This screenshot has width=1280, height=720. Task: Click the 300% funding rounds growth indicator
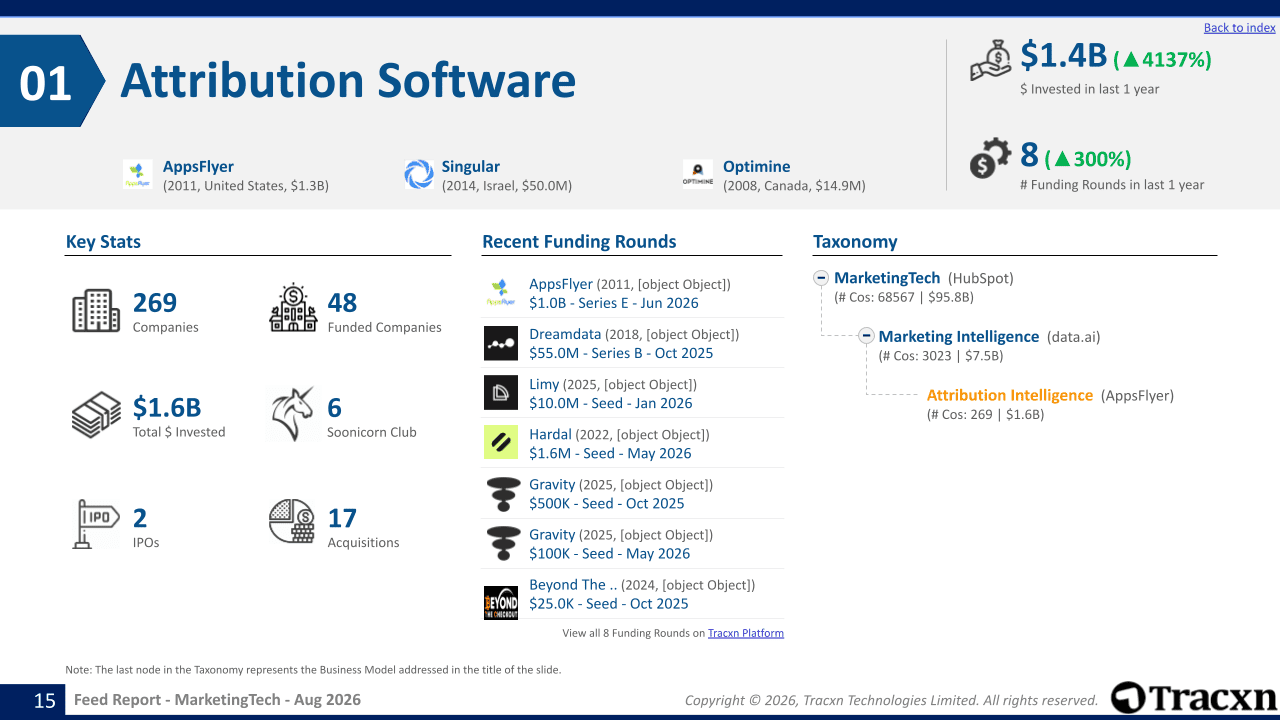1088,159
